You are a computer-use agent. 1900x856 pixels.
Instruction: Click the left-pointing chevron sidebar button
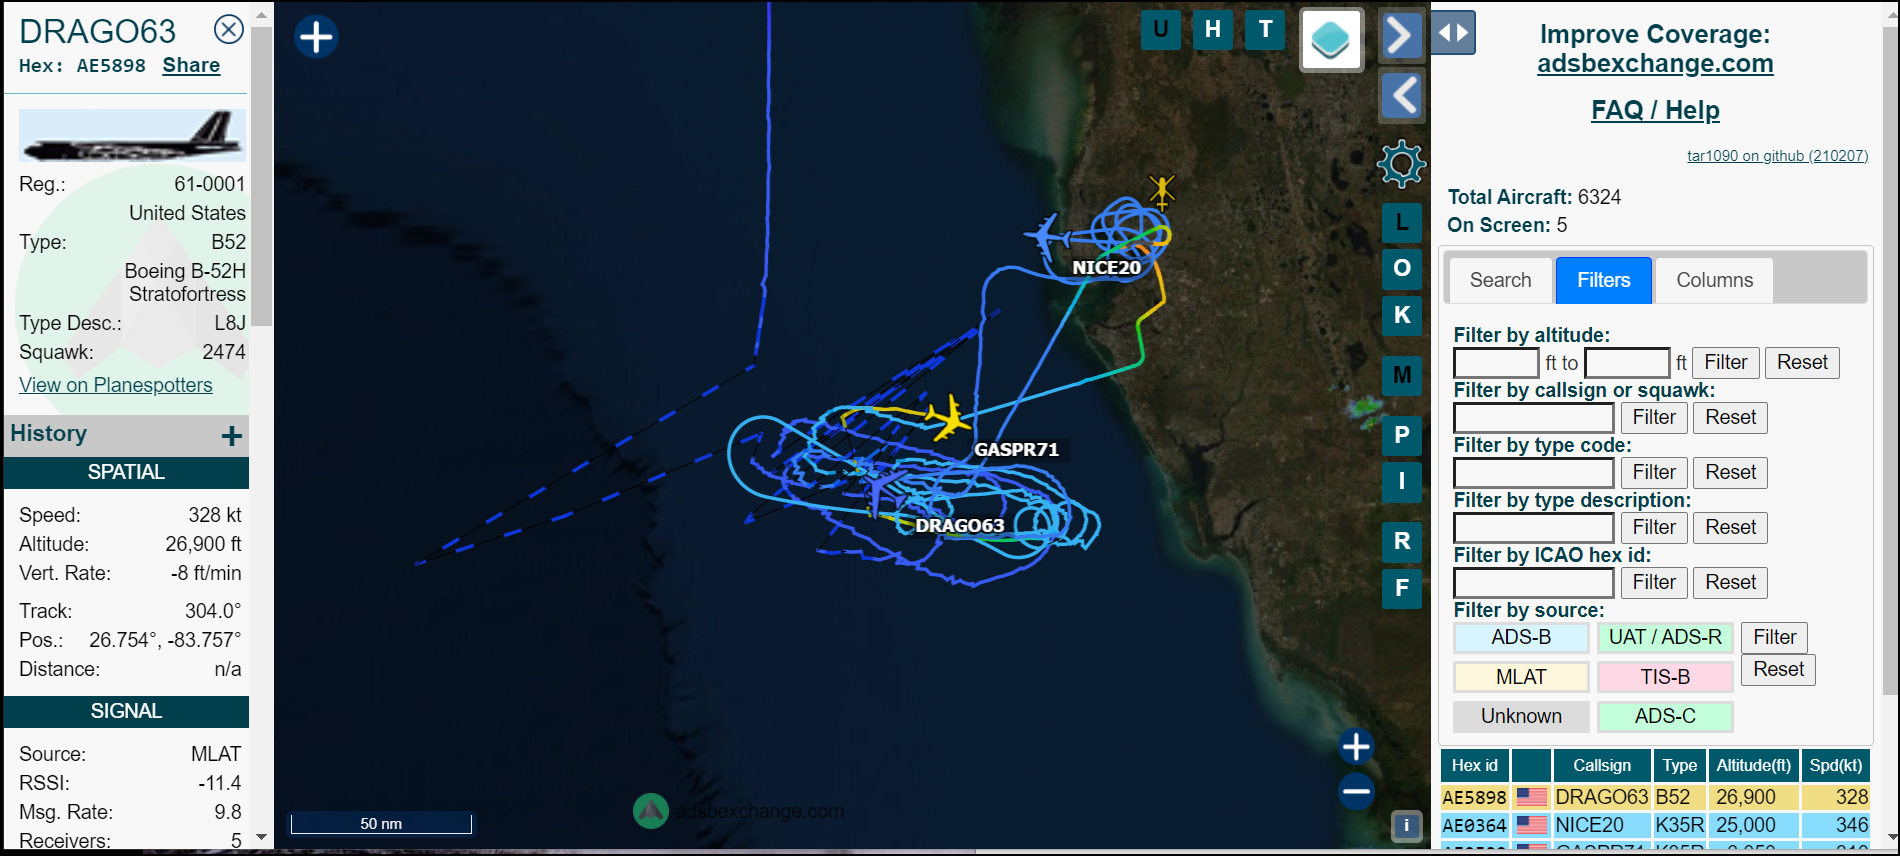click(1401, 96)
